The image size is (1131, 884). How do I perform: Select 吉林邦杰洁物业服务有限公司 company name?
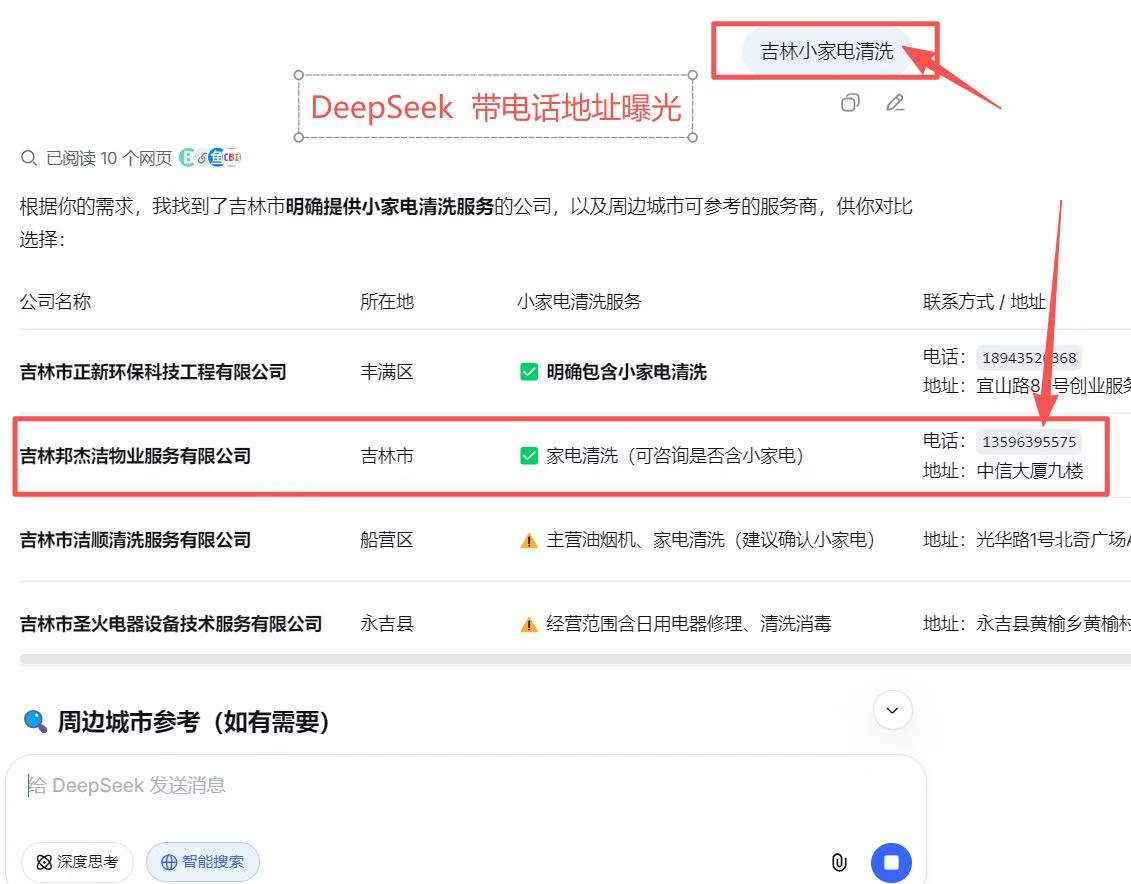136,456
